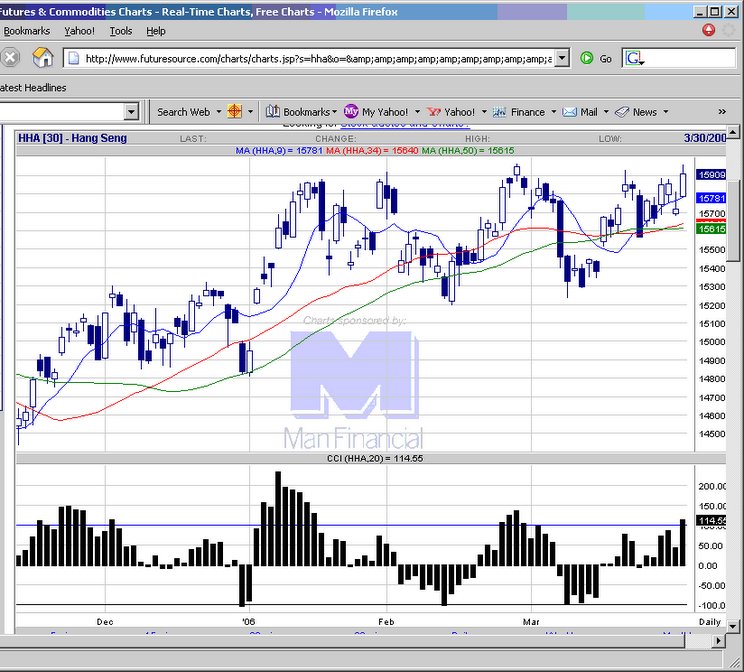Click the Dec date axis label

[x=105, y=622]
